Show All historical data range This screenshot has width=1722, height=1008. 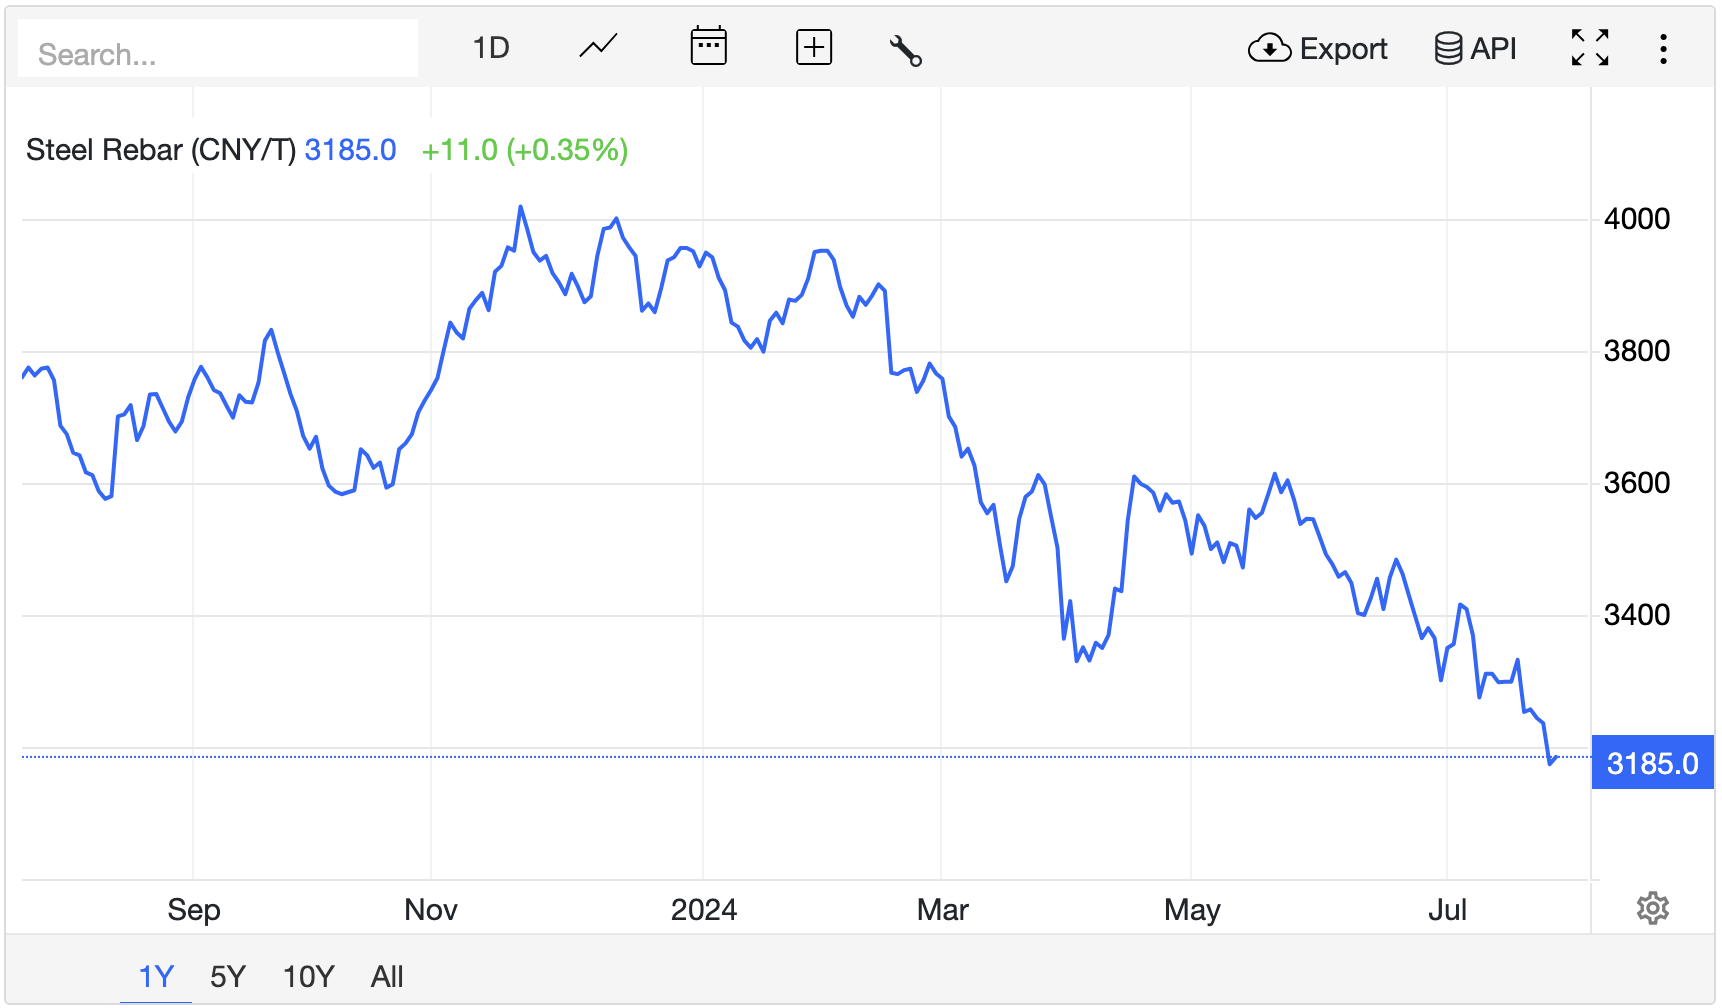(x=387, y=976)
